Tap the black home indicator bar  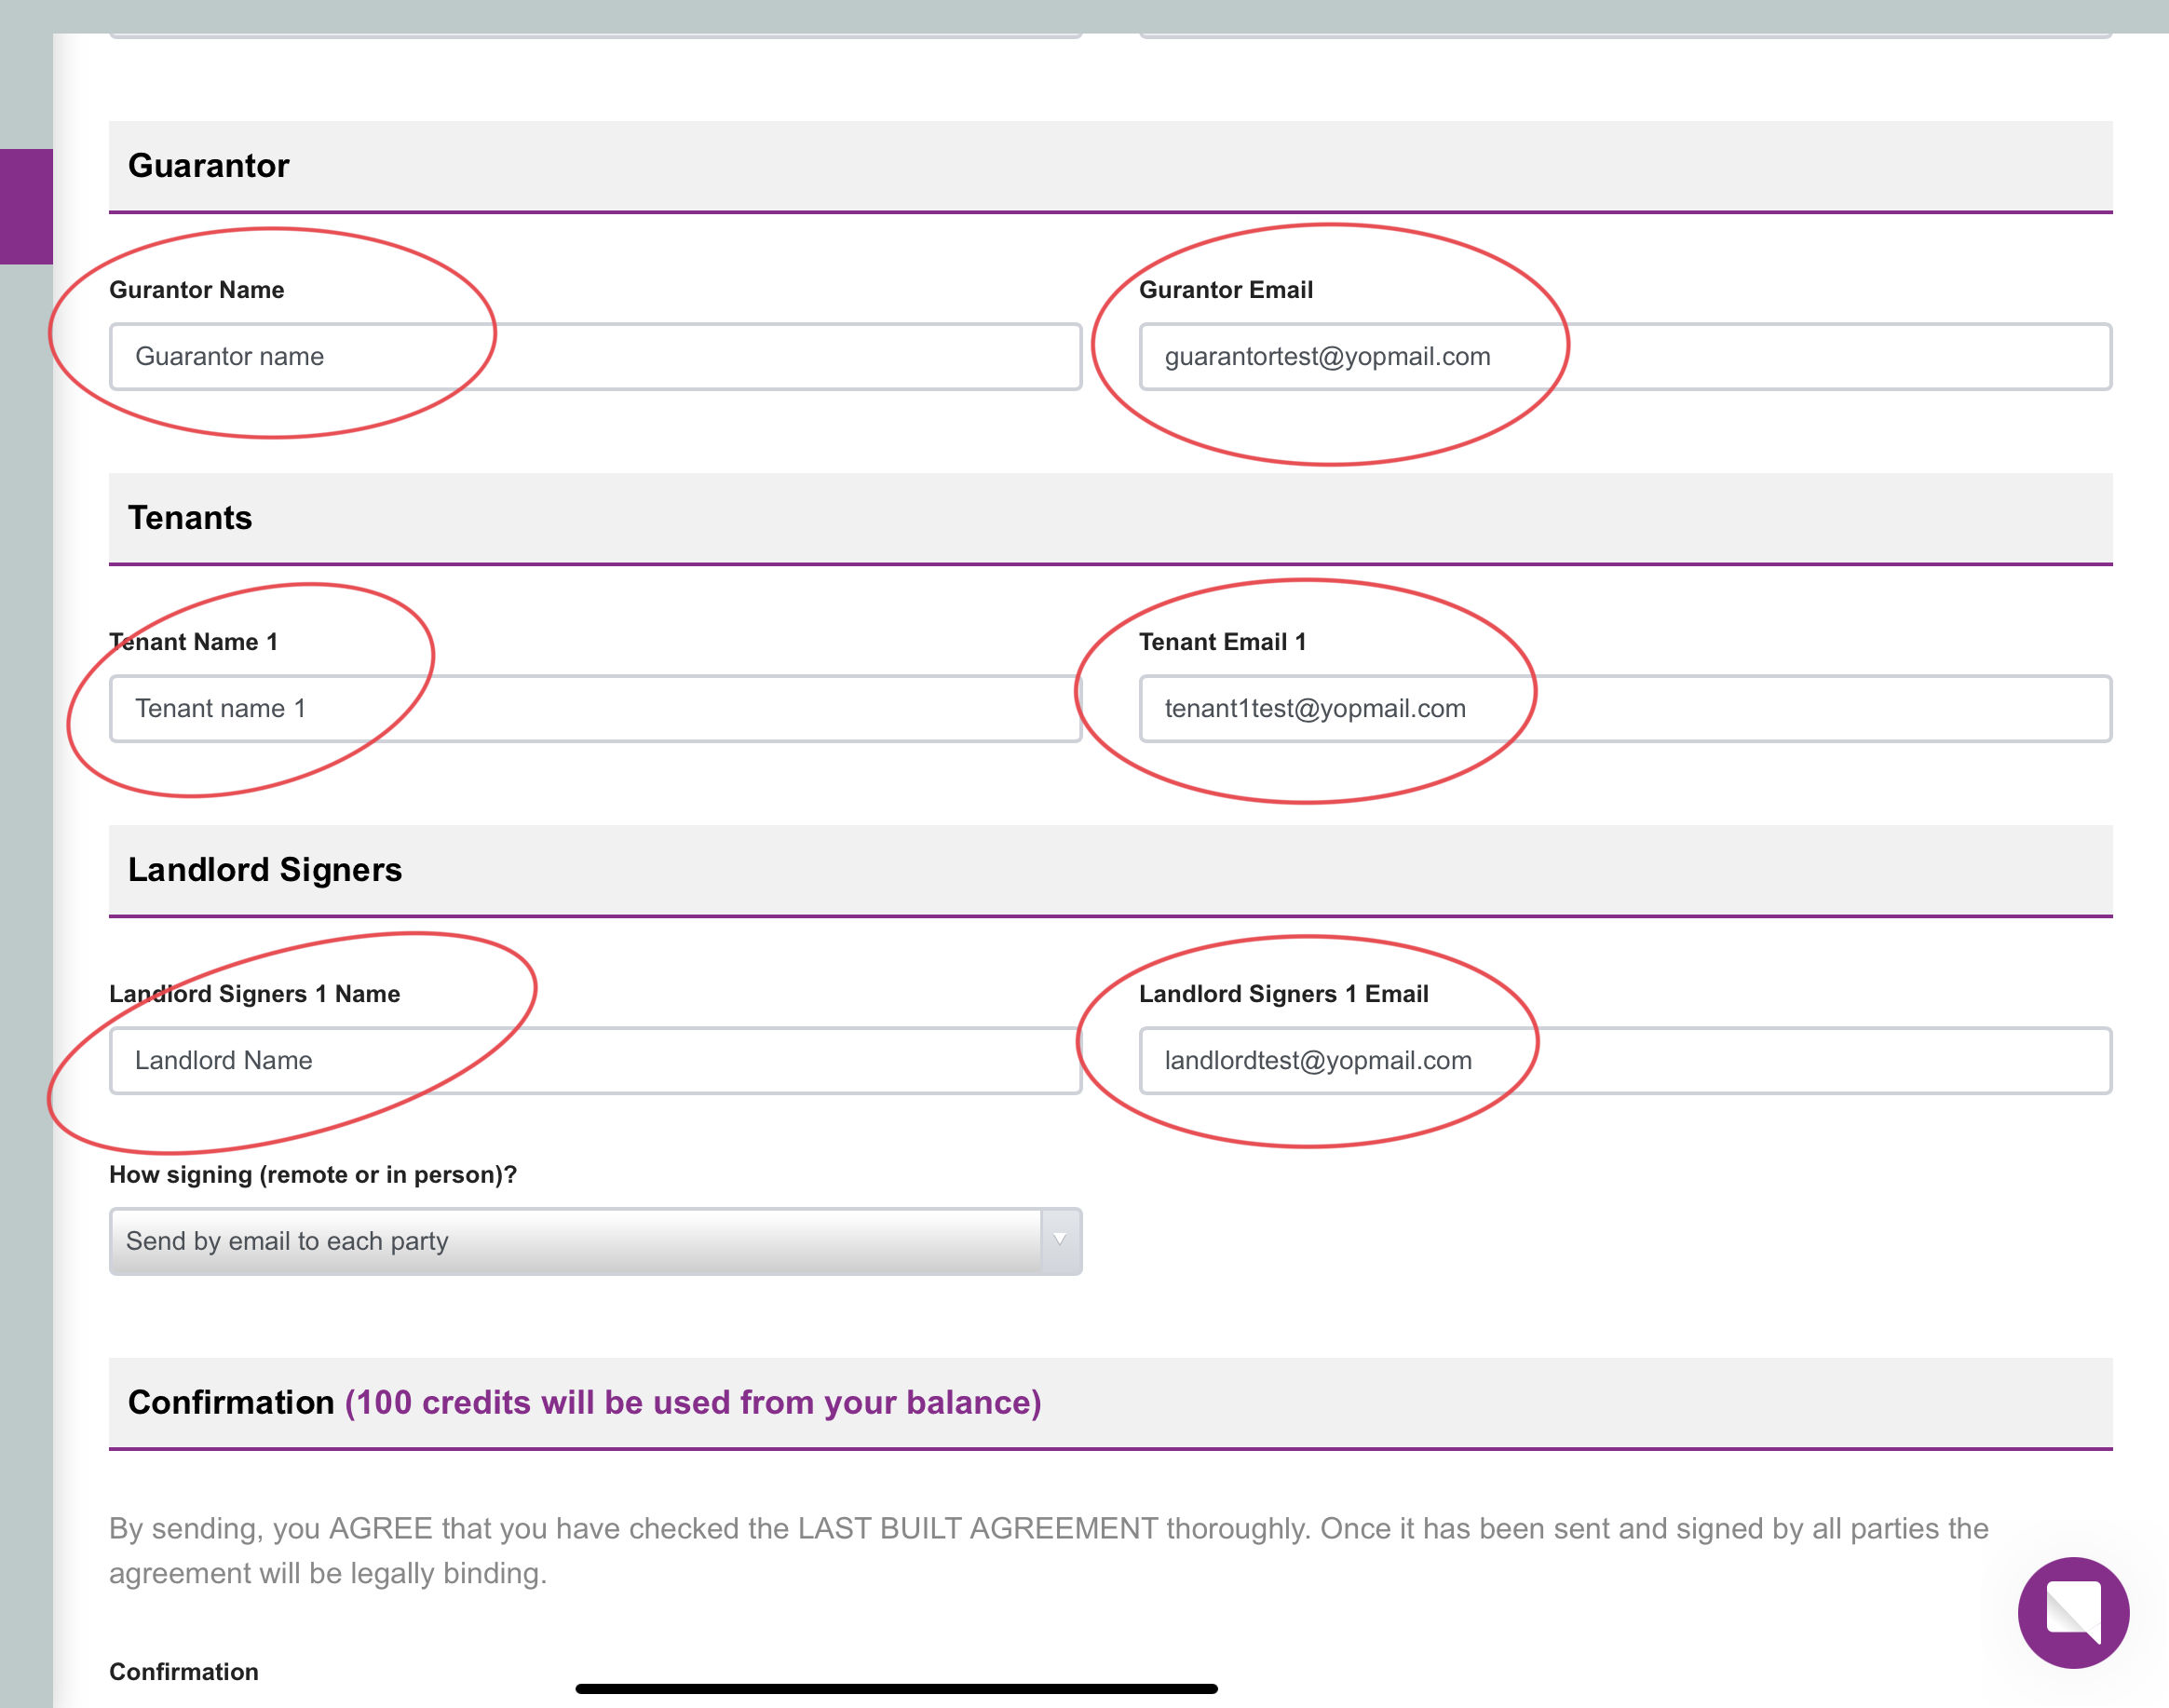[896, 1688]
